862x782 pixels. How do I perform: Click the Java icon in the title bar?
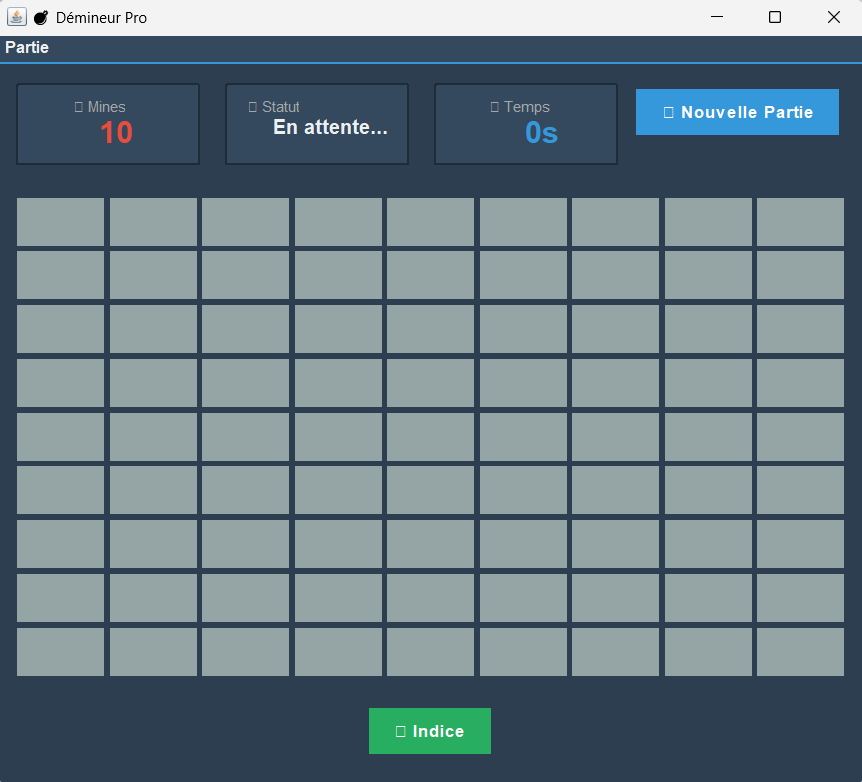coord(17,17)
